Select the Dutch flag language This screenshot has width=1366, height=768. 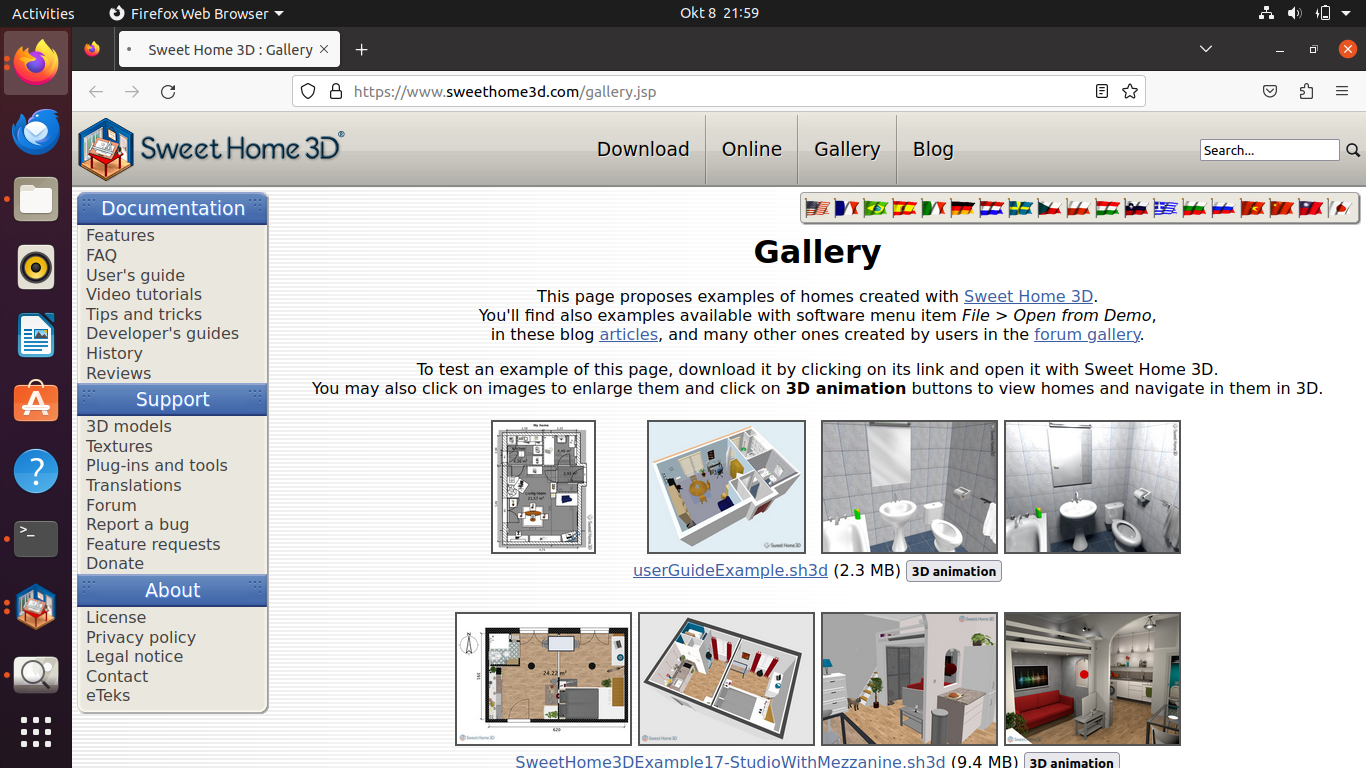coord(991,209)
